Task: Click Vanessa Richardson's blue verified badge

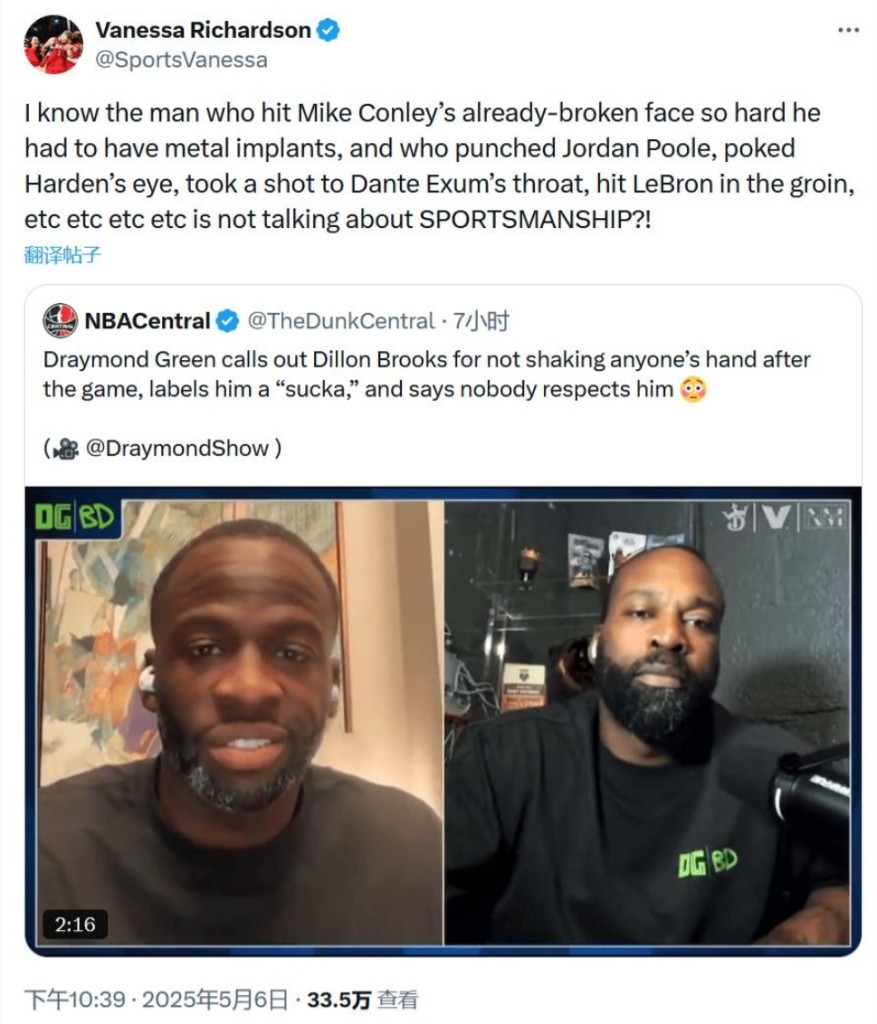Action: click(x=328, y=30)
